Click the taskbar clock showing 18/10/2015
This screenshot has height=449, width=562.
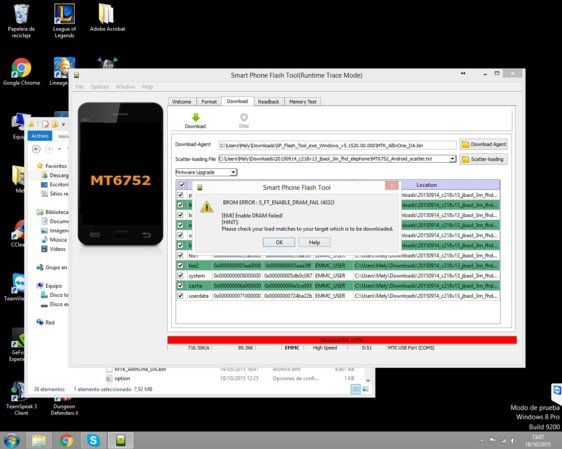(538, 440)
